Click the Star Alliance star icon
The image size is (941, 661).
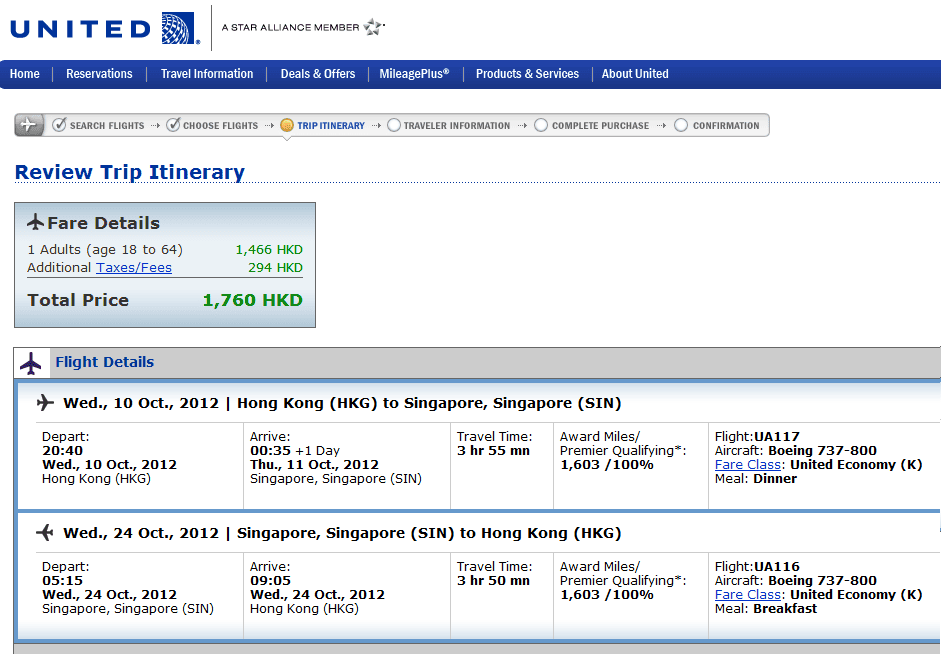[374, 27]
